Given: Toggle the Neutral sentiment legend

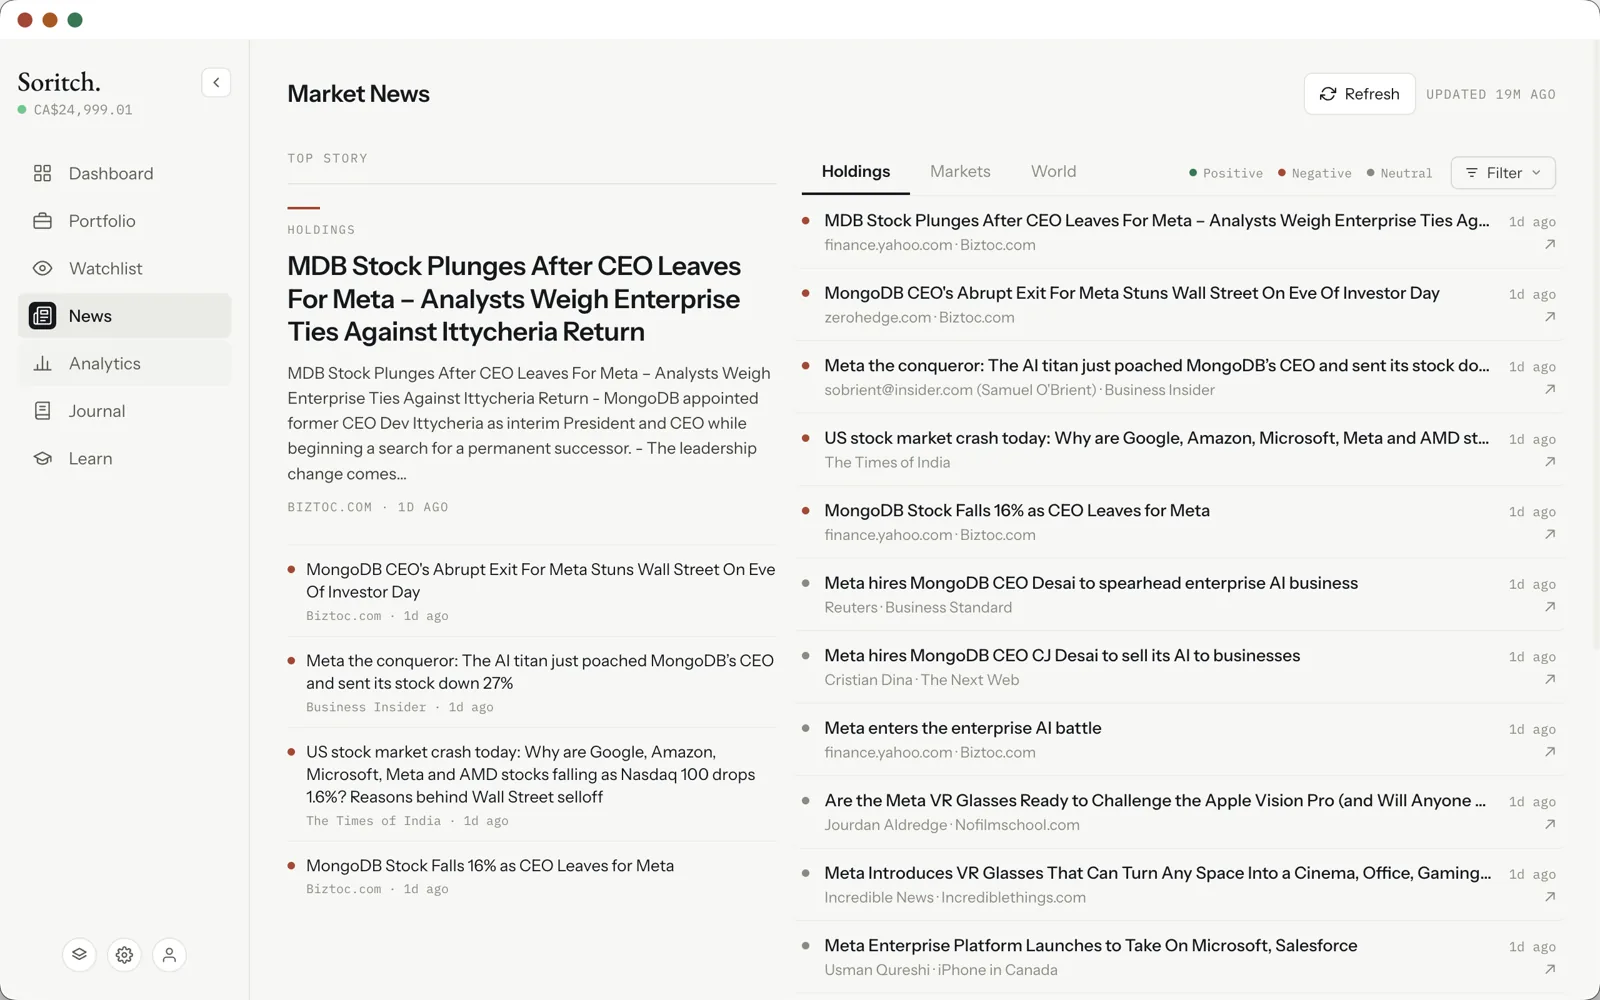Looking at the screenshot, I should pyautogui.click(x=1399, y=173).
